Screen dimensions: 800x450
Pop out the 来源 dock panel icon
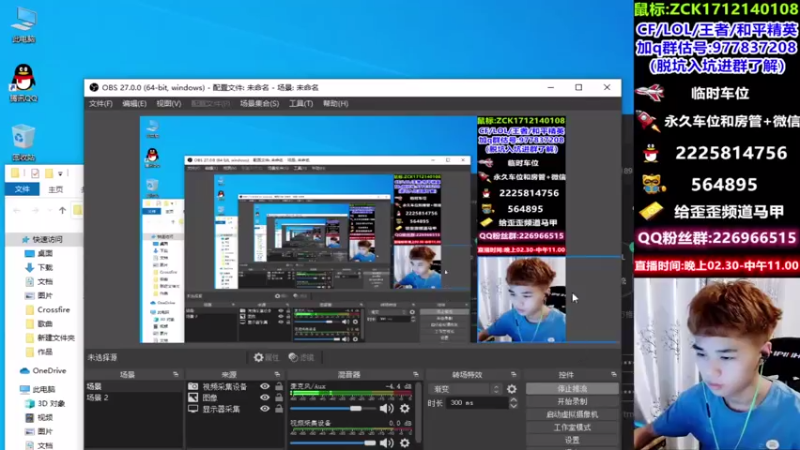point(277,374)
